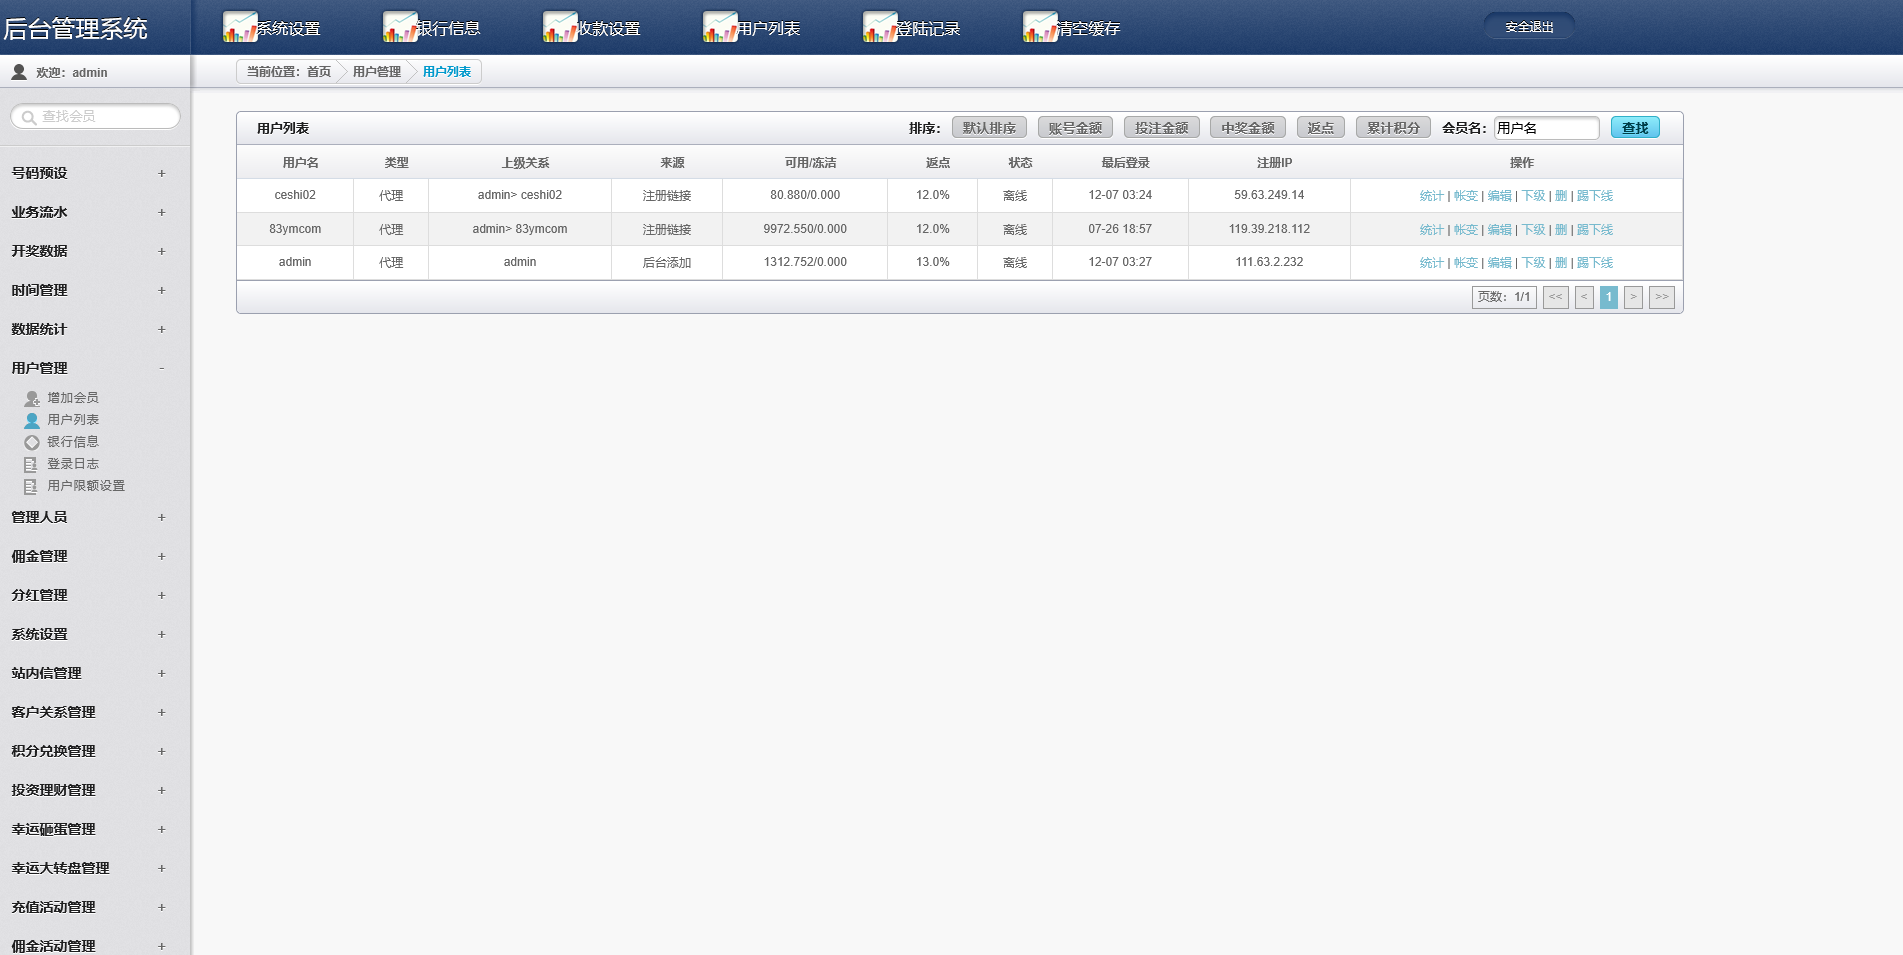The width and height of the screenshot is (1903, 955).
Task: Click the chart icon next to 收款设置
Action: coord(559,27)
